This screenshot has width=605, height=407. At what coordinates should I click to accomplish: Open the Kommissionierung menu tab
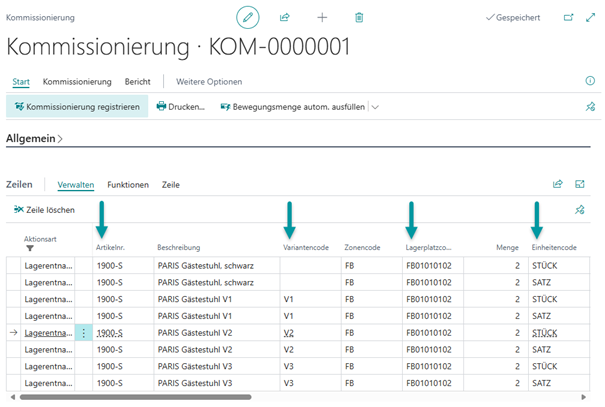[x=77, y=81]
